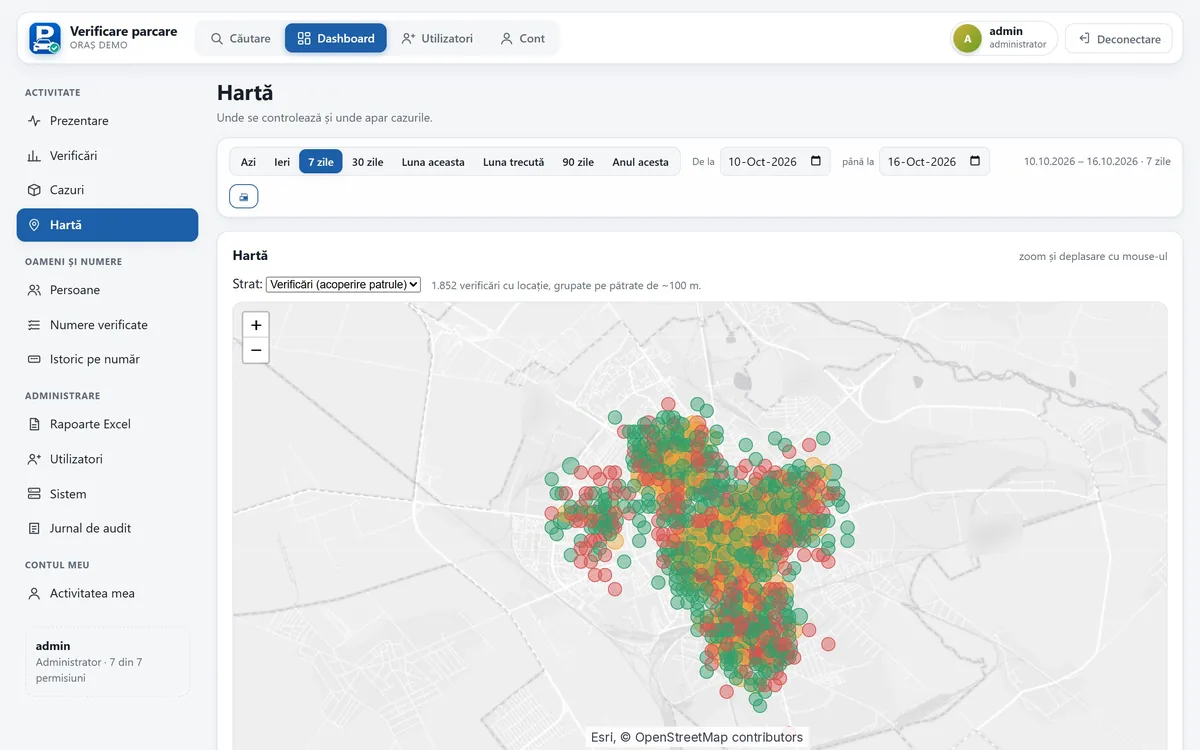
Task: Select the Luna aceasta date range
Action: [x=433, y=162]
